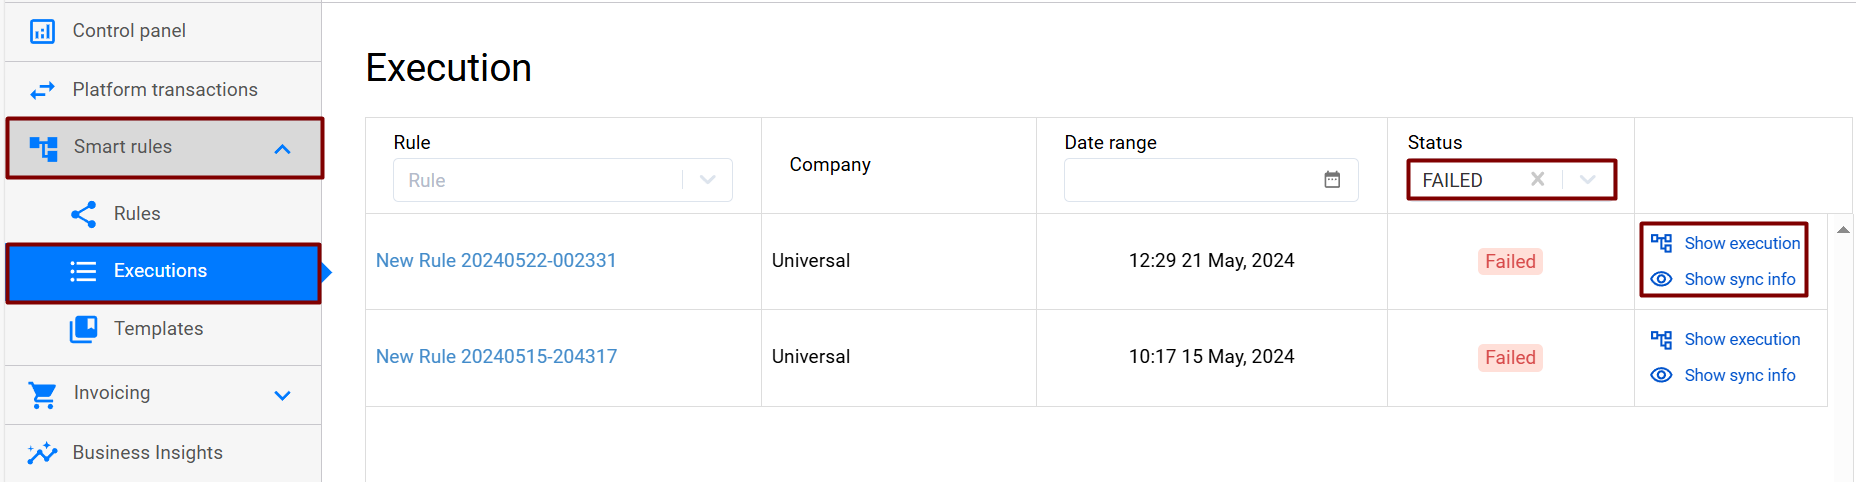Click eye icon for first failed execution
The image size is (1856, 482).
[1661, 280]
